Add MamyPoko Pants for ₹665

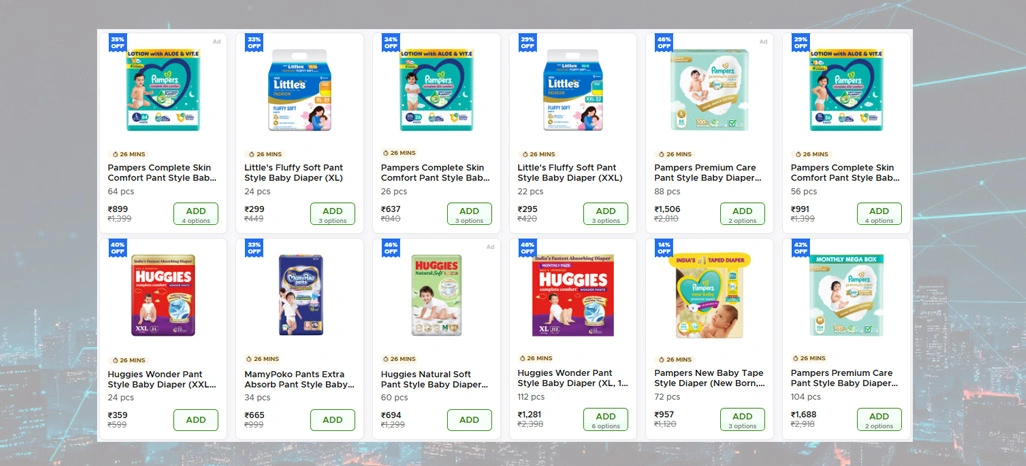(x=332, y=420)
